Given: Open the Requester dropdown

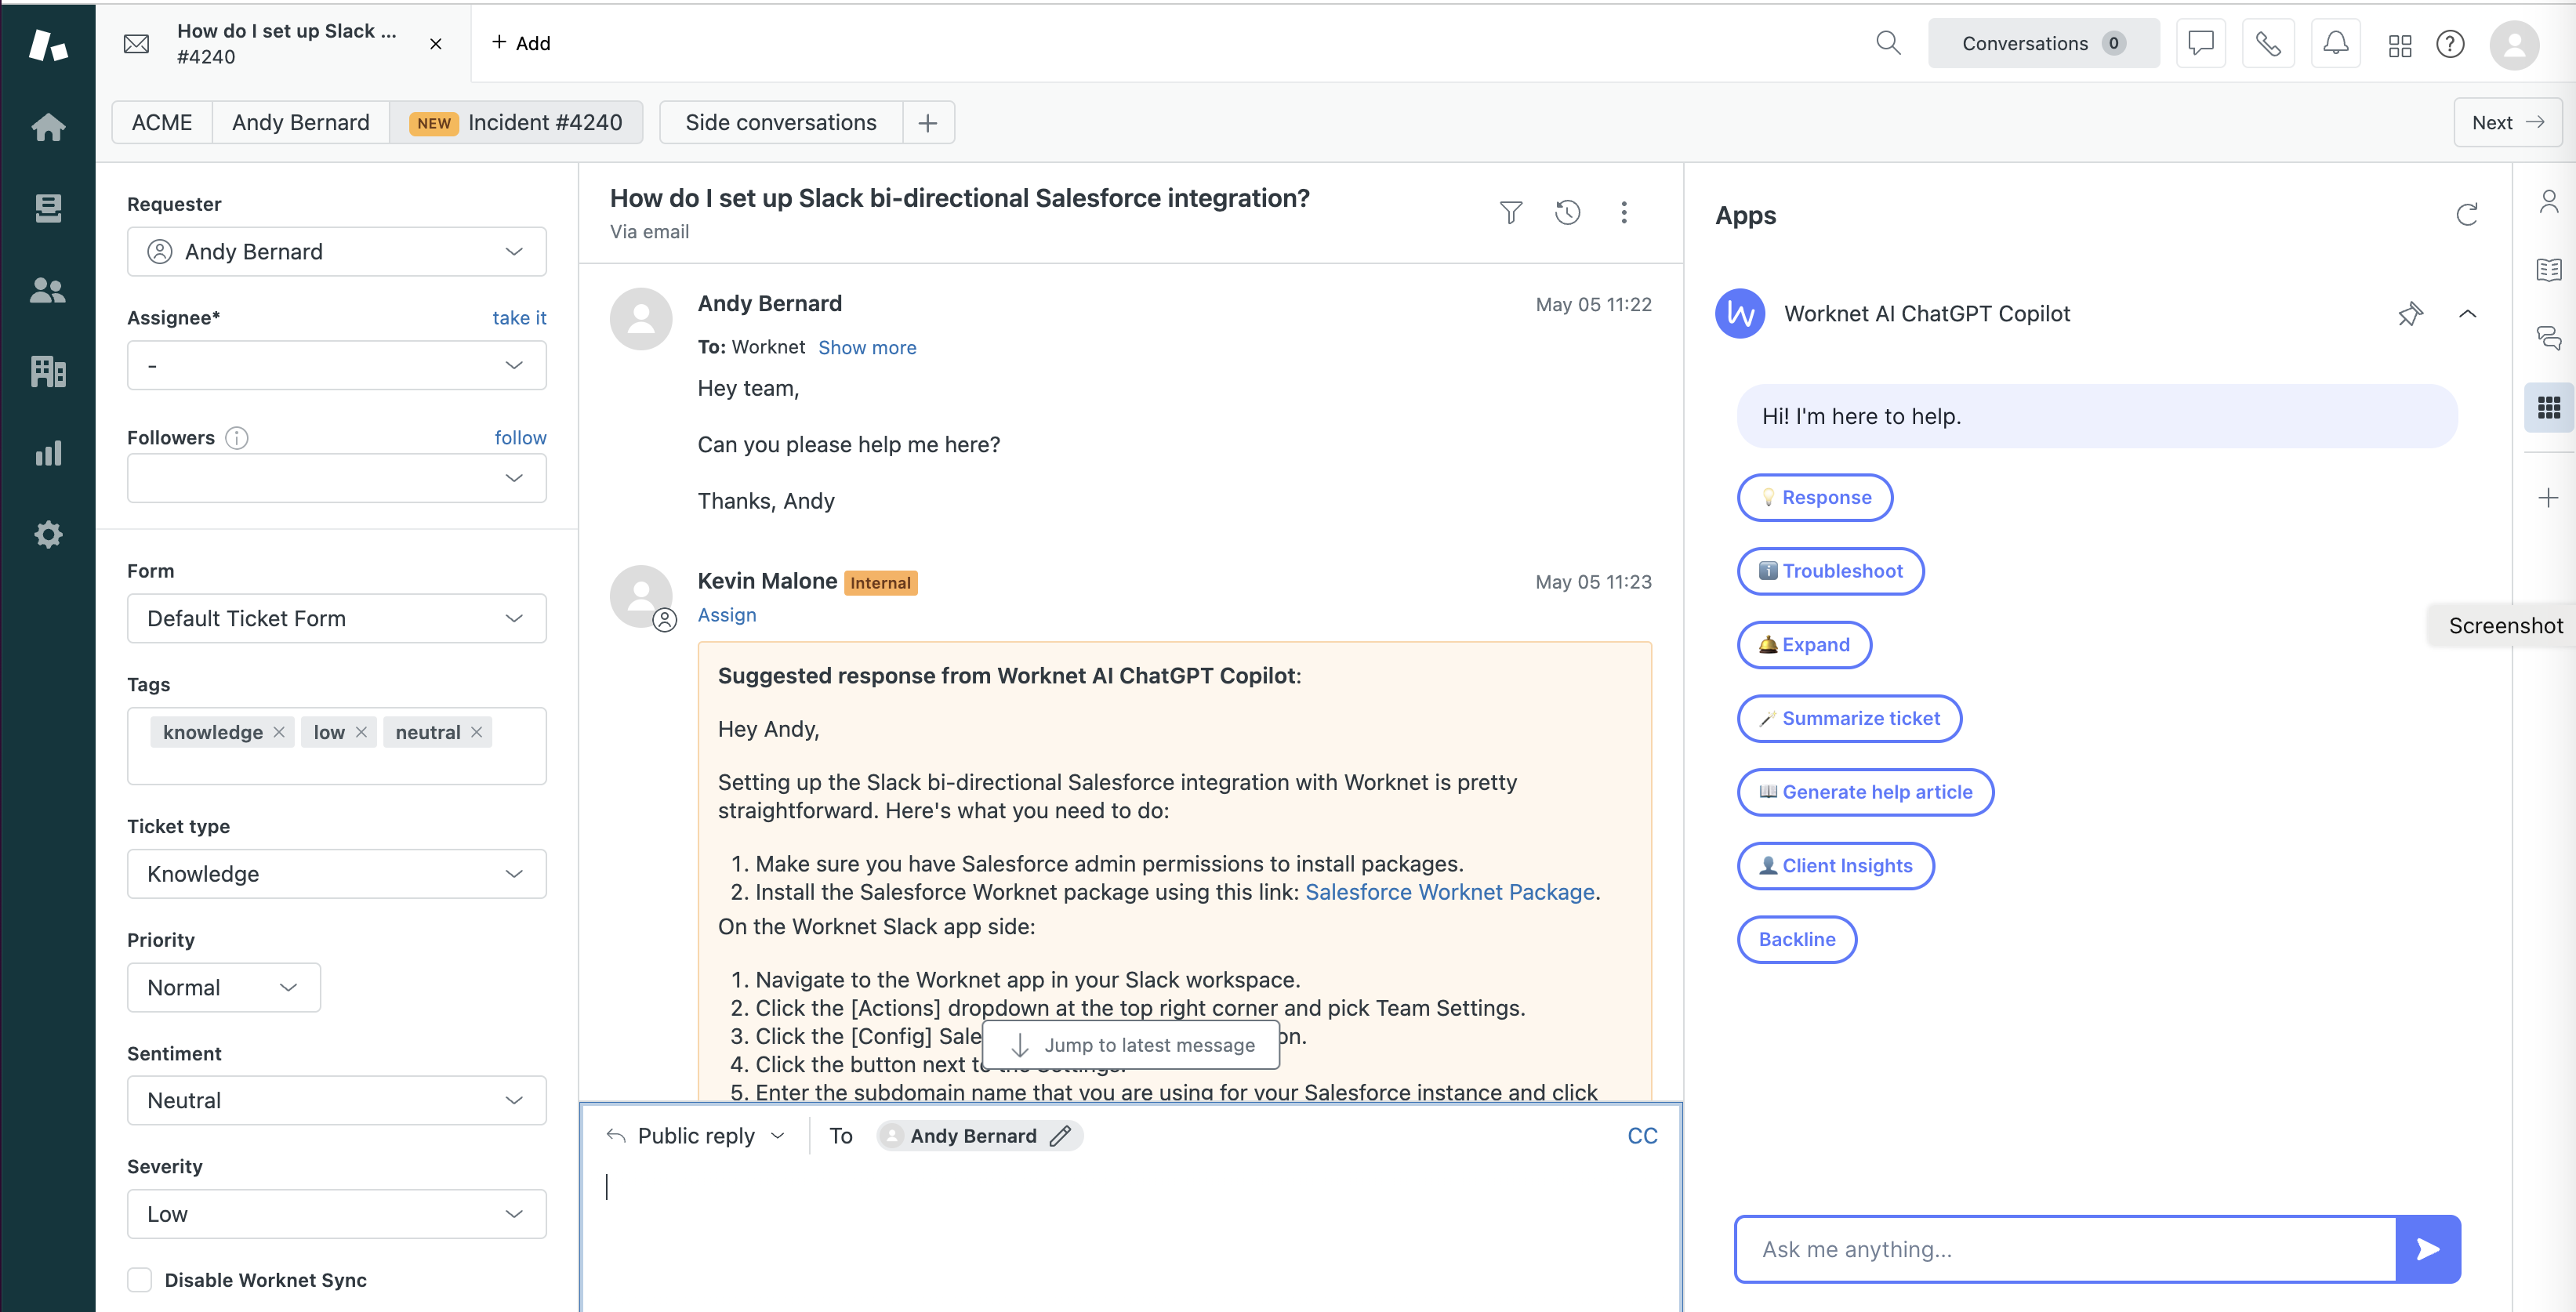Looking at the screenshot, I should pos(336,252).
